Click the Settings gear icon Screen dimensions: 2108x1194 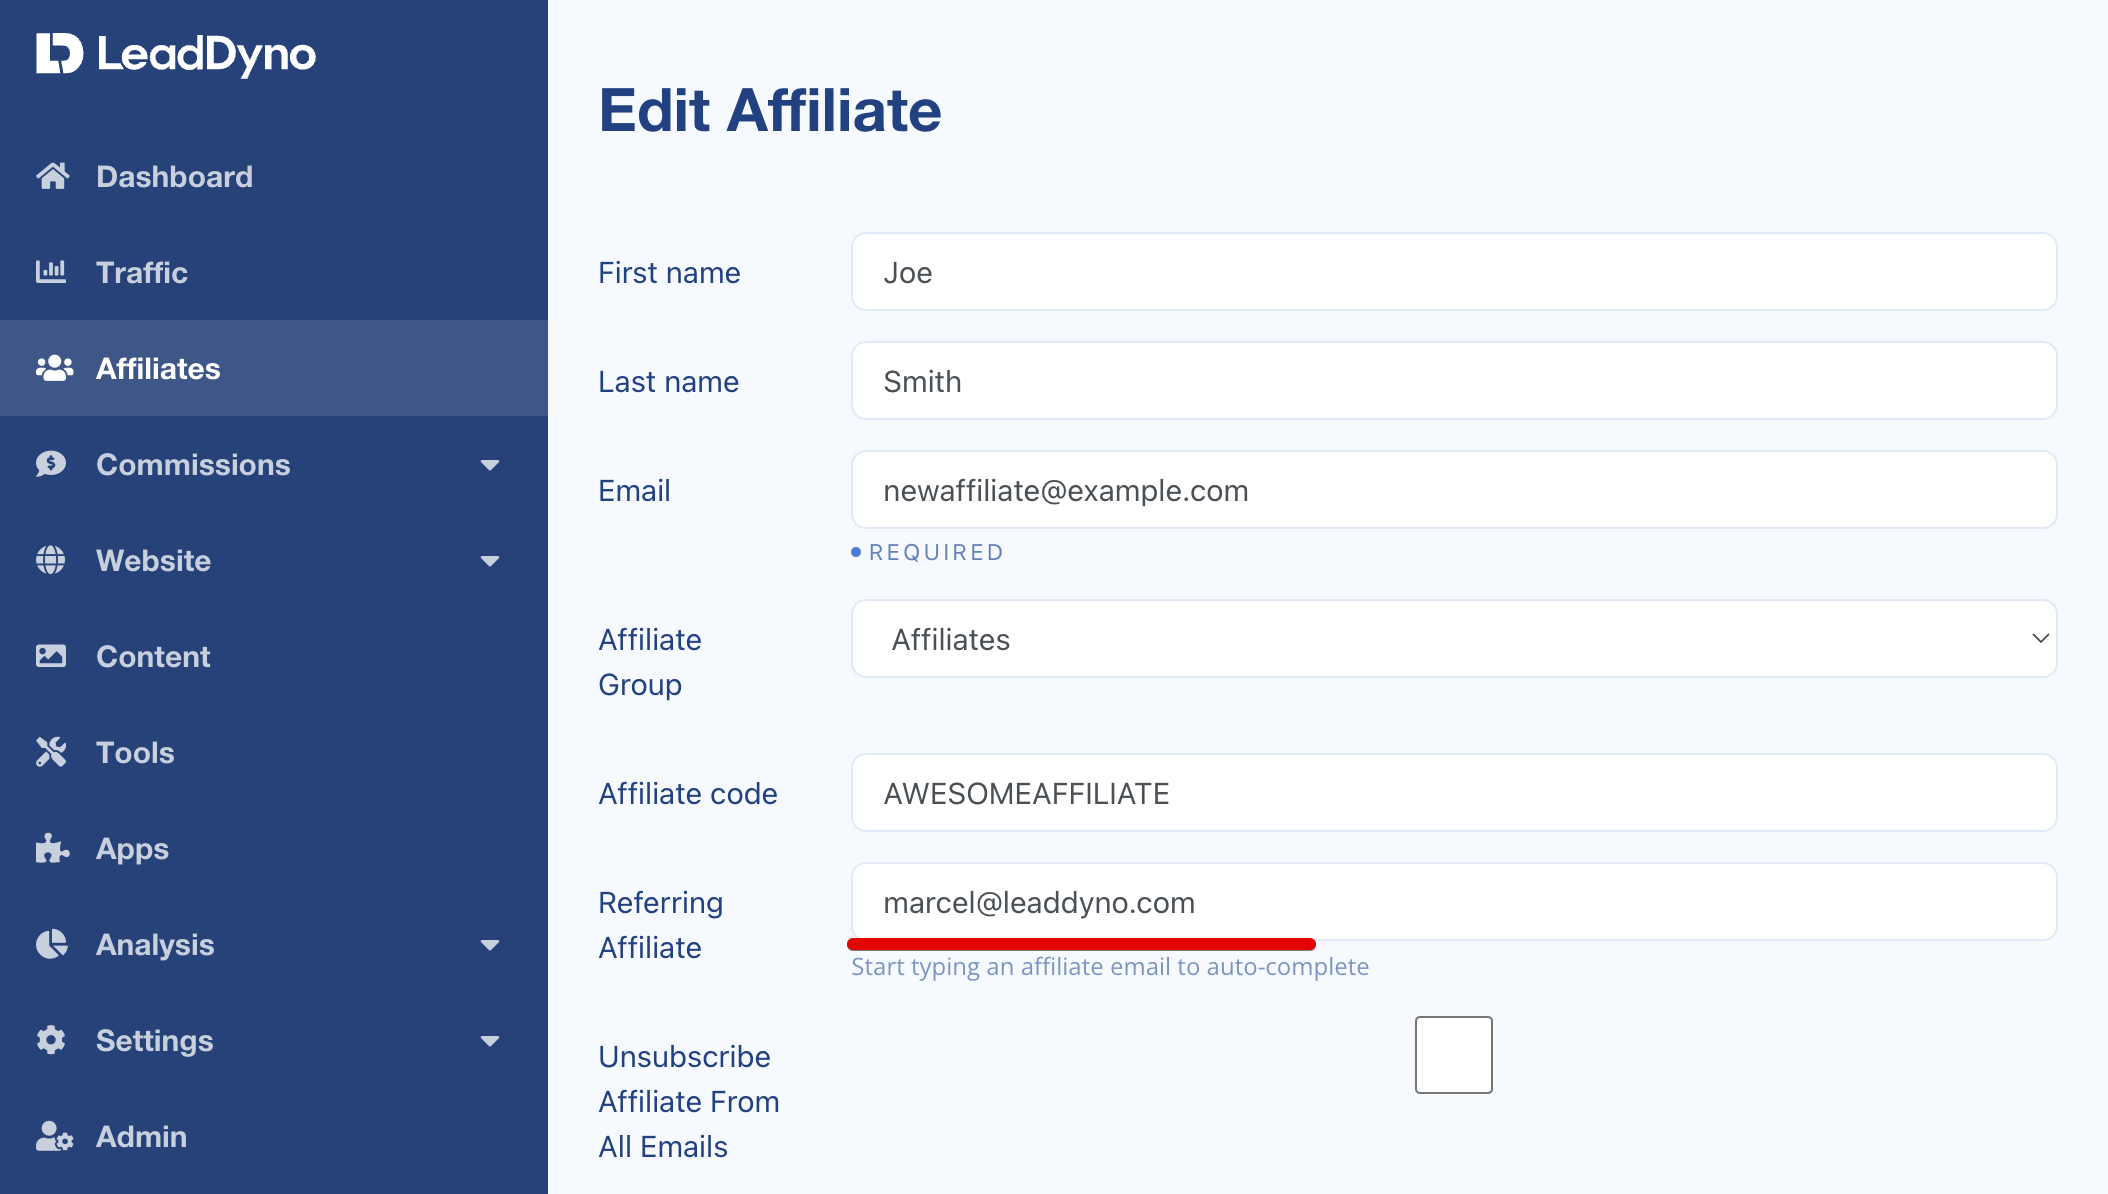(50, 1040)
